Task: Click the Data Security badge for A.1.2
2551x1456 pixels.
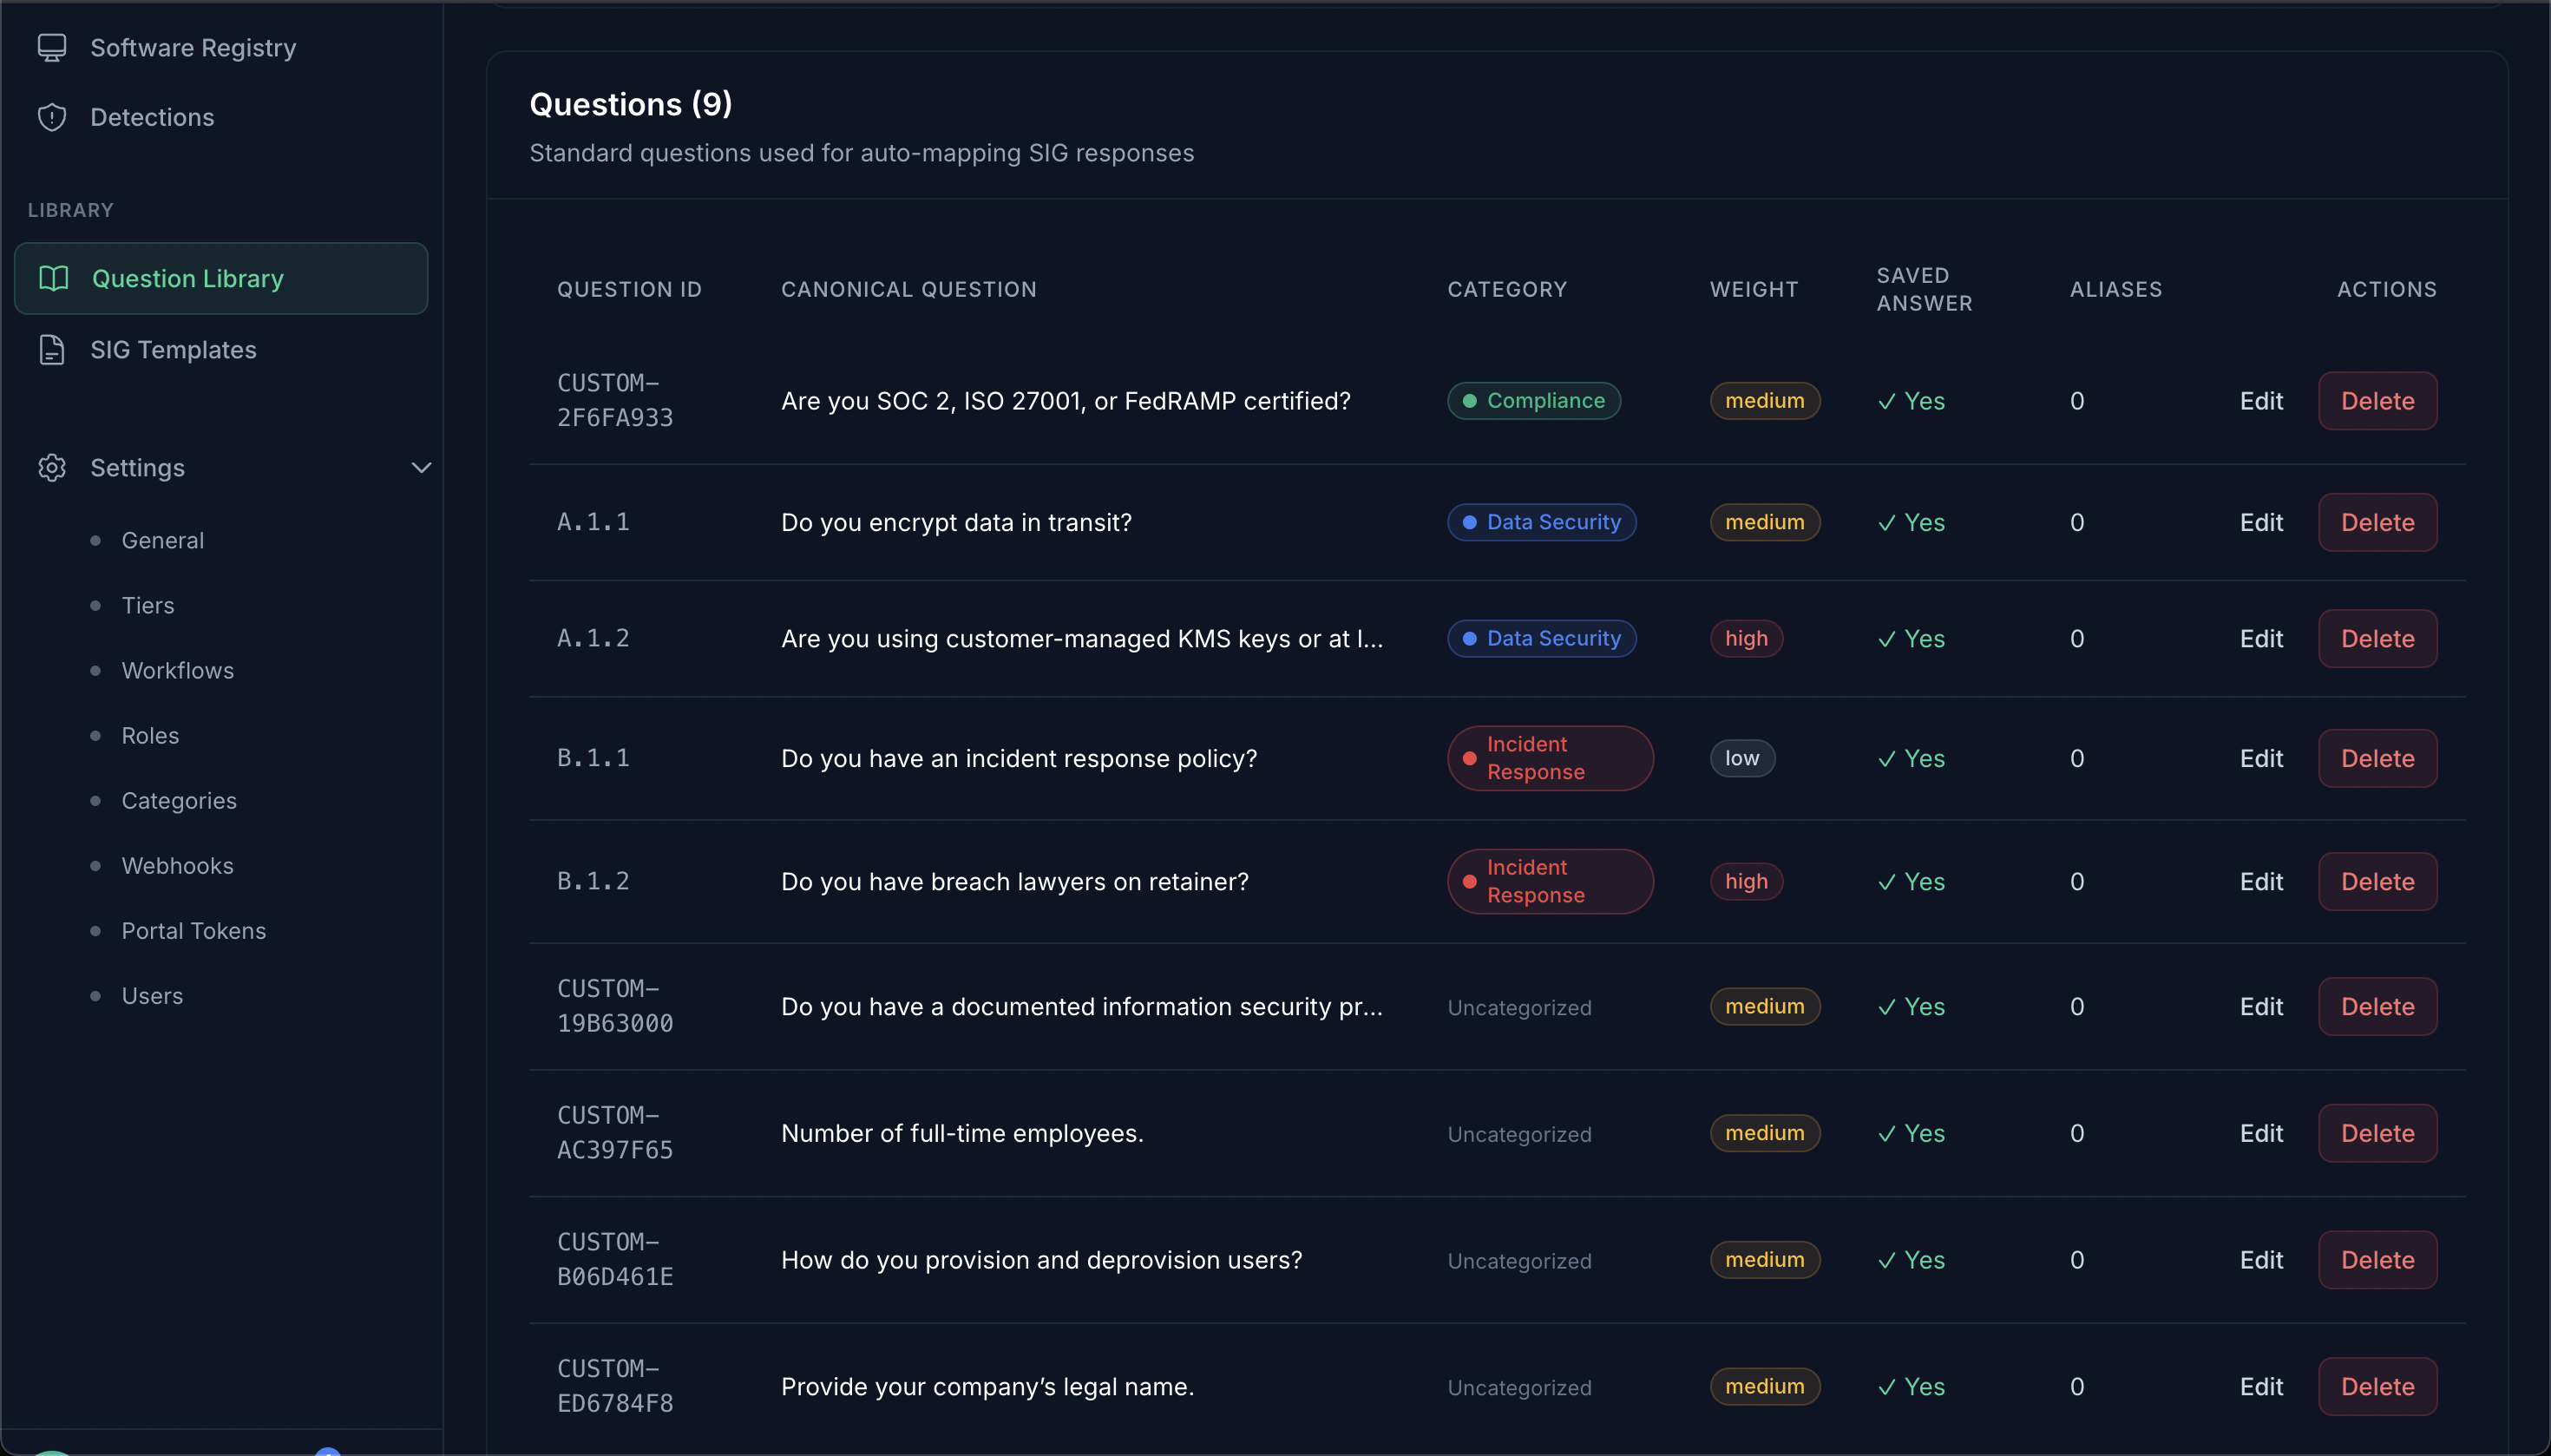Action: 1540,638
